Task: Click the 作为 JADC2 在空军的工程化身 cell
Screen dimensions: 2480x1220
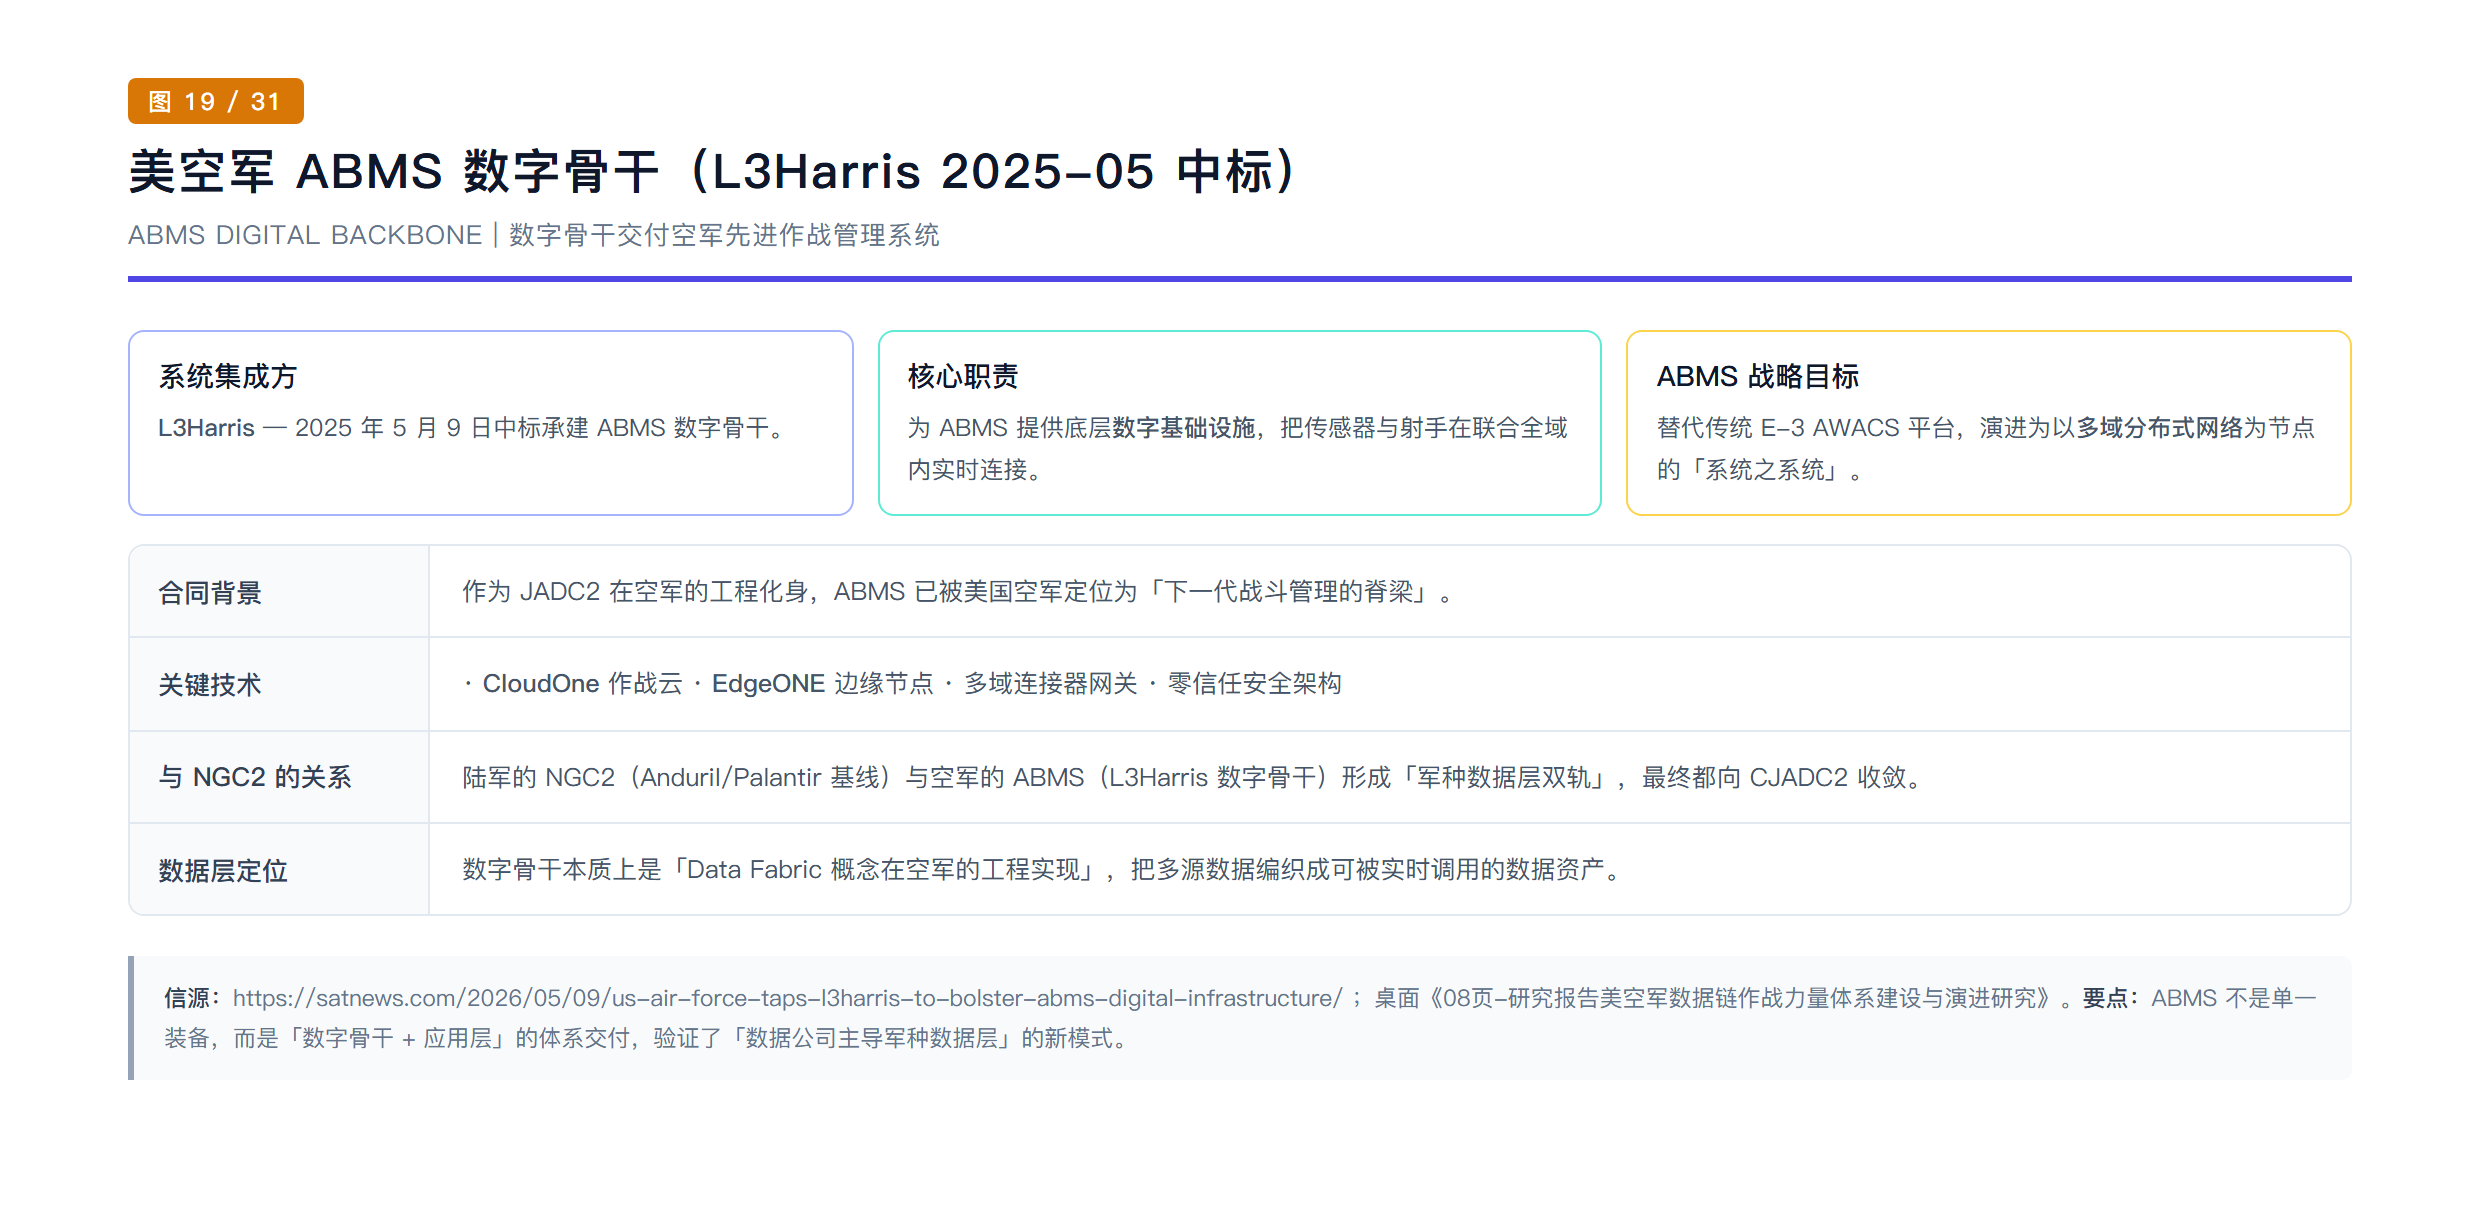Action: coord(1389,592)
